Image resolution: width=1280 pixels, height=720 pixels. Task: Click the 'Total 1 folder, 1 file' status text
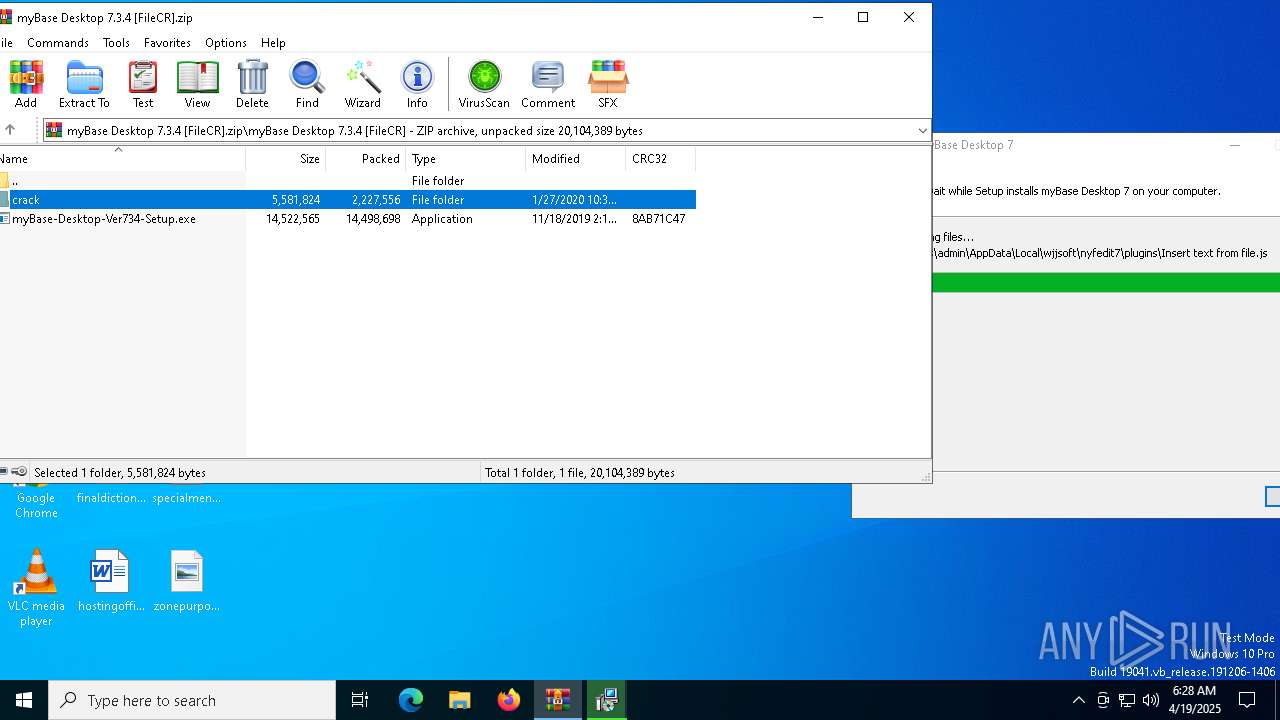coord(580,473)
